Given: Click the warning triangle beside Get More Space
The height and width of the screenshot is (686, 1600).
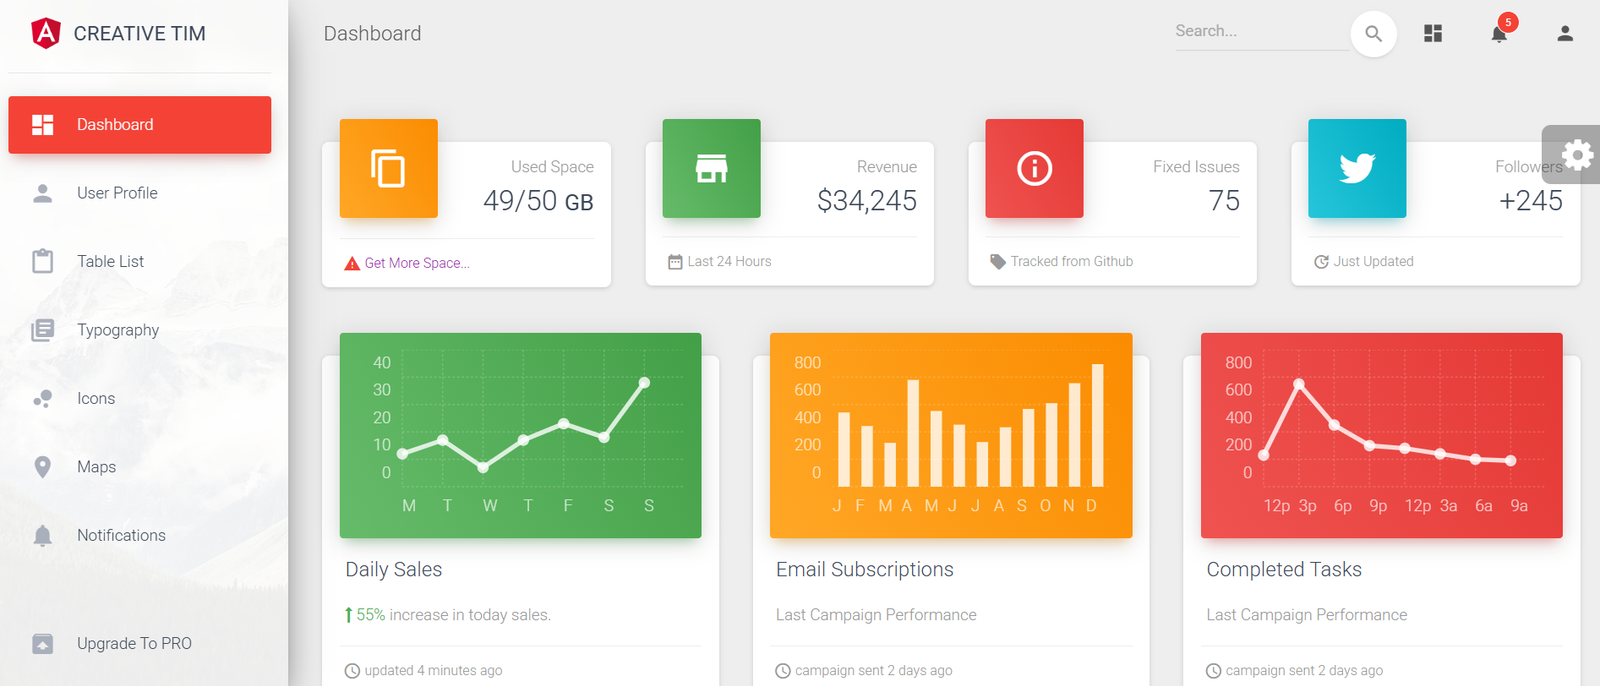Looking at the screenshot, I should coord(352,263).
